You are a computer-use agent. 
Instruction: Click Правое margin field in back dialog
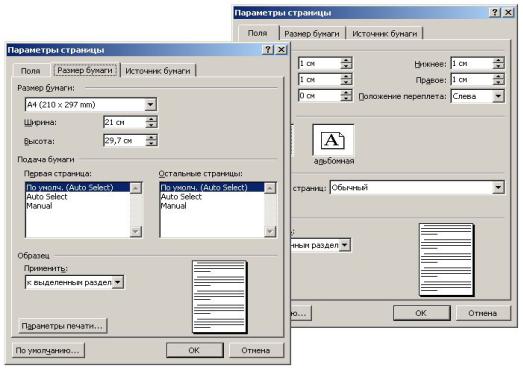tap(472, 79)
